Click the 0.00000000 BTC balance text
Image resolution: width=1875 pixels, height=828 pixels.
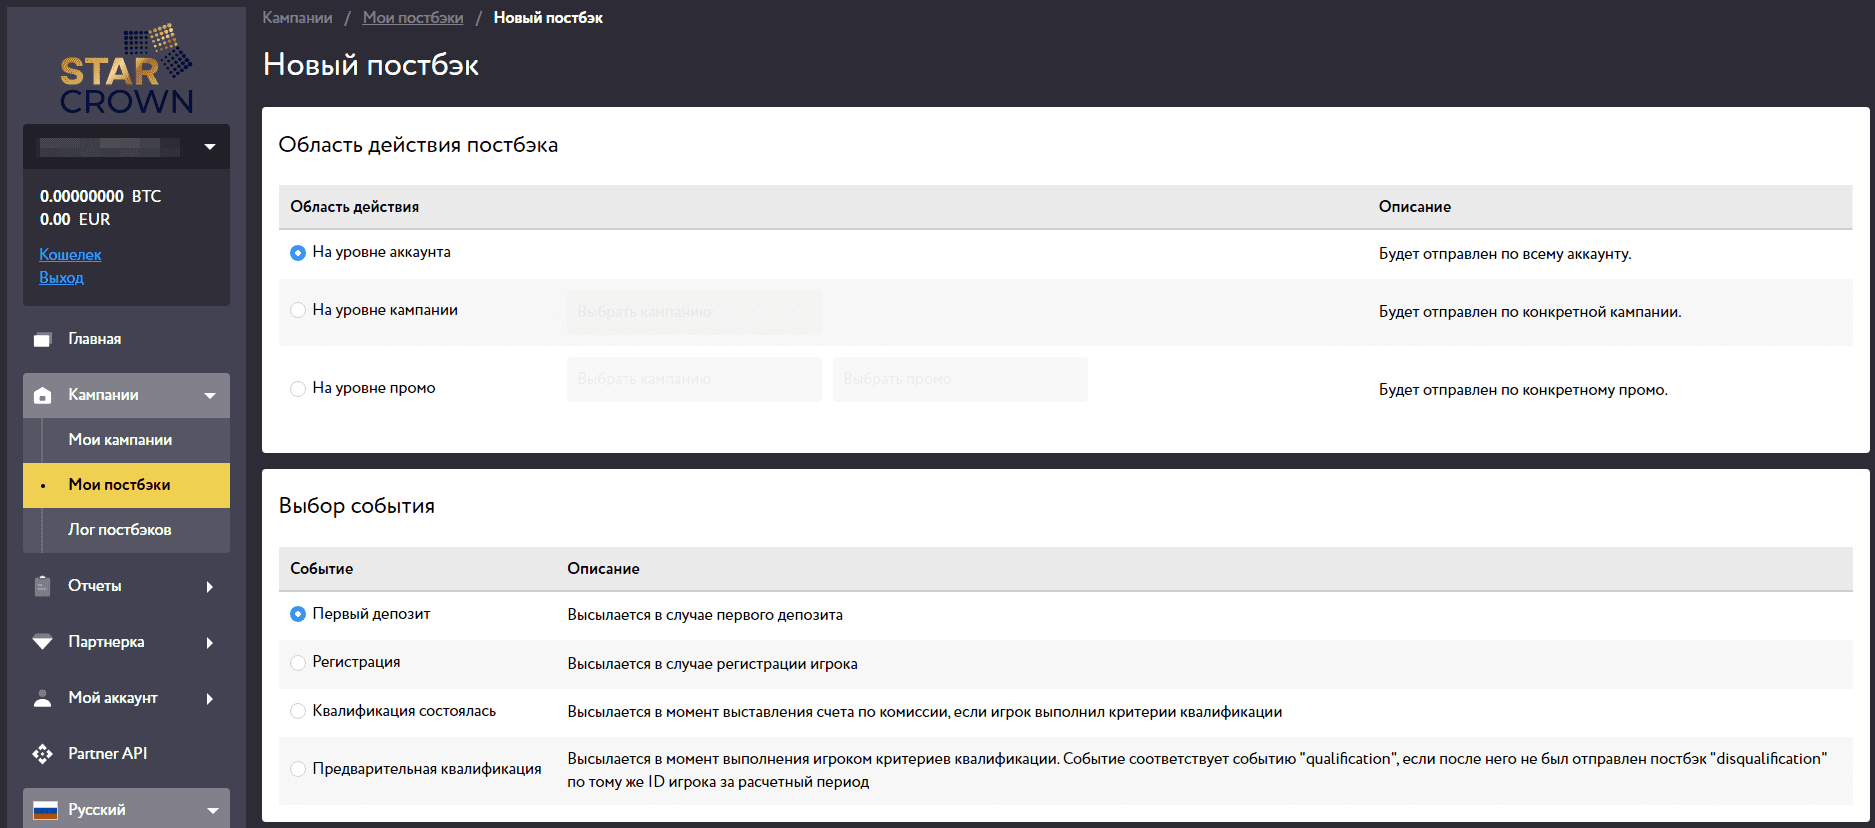click(100, 196)
